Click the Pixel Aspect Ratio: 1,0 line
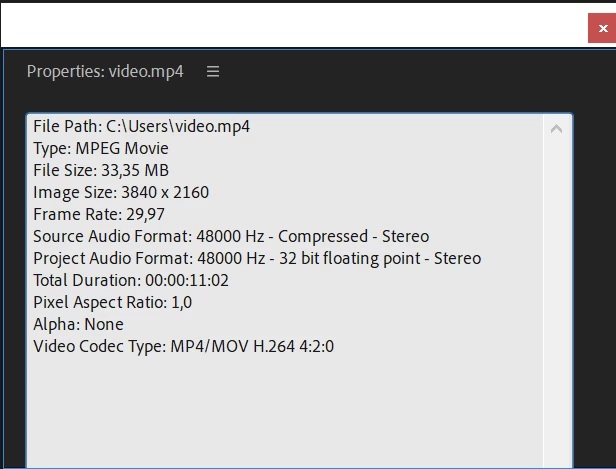Viewport: 616px width, 469px height. point(112,302)
